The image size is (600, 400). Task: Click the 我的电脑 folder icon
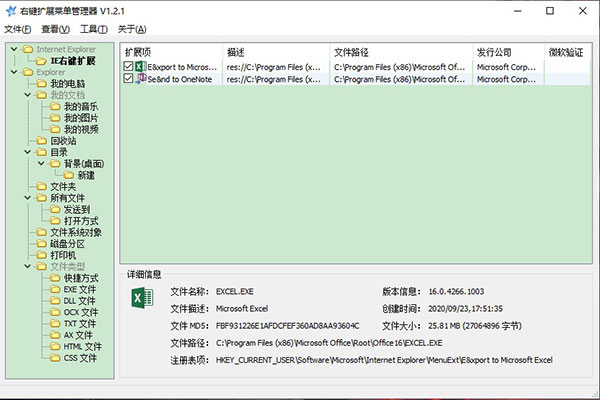(x=41, y=83)
